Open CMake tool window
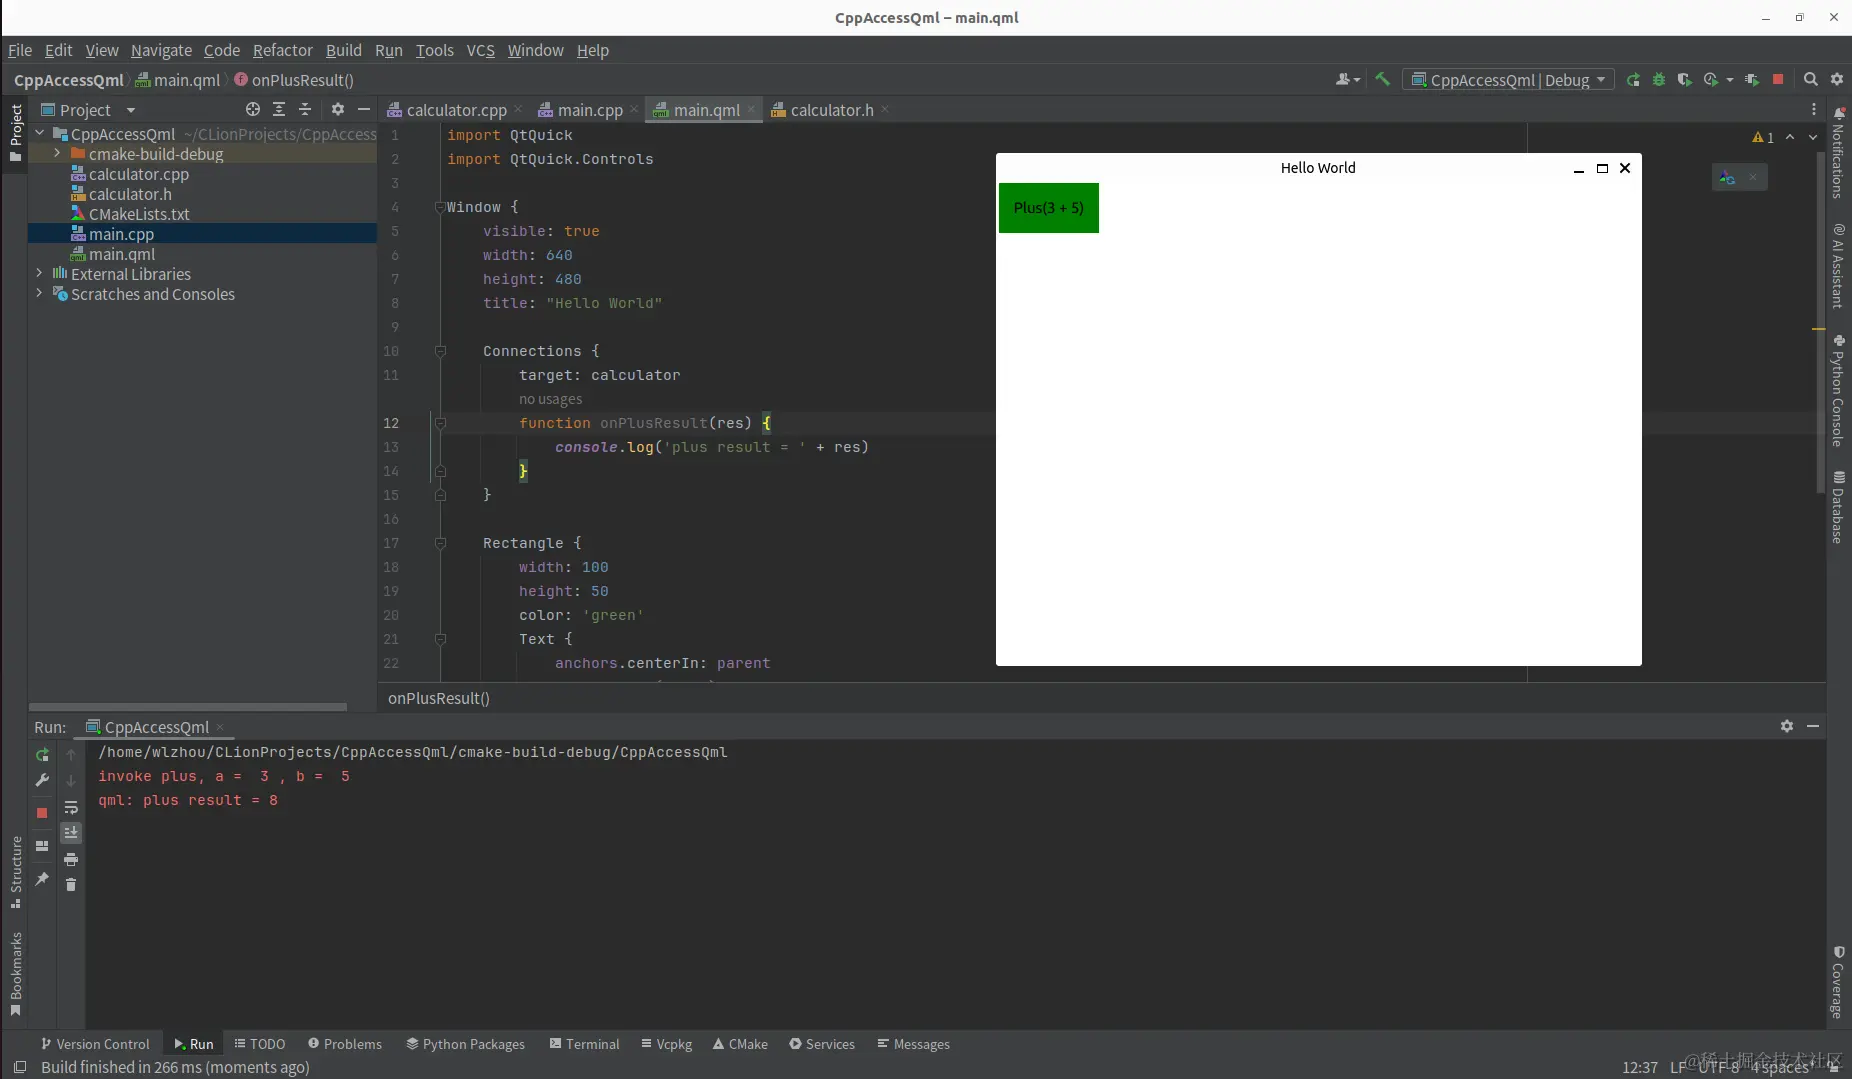Screen dimensions: 1852x1079 coord(740,1043)
